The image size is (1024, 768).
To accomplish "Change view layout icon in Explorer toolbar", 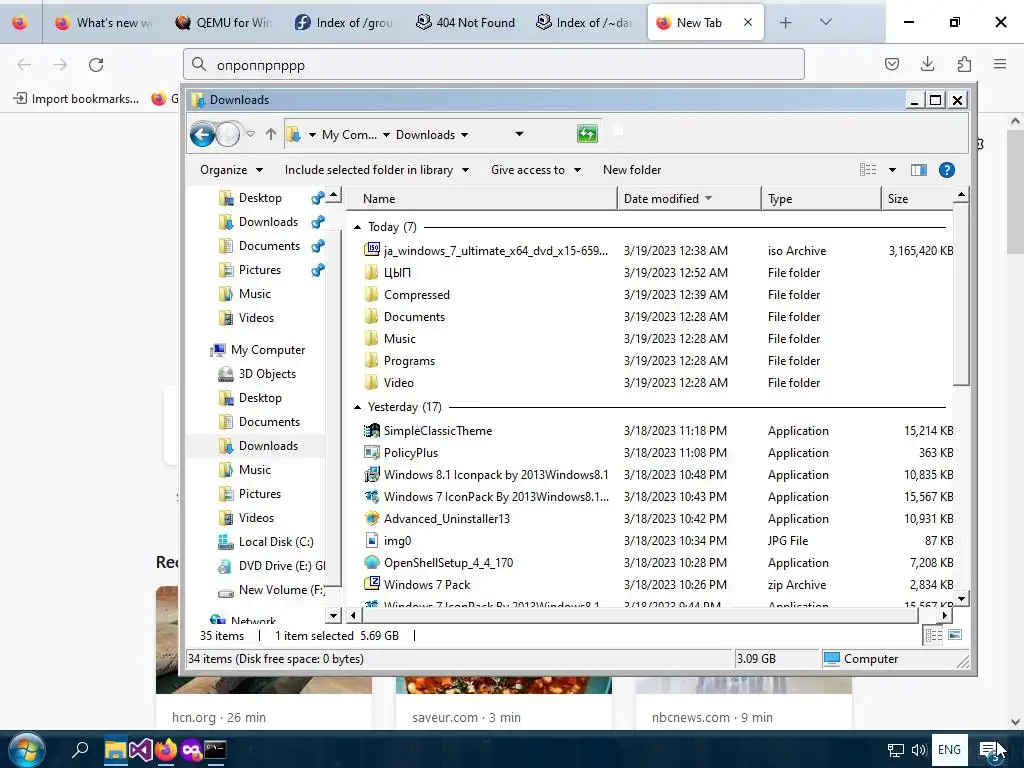I will point(868,170).
